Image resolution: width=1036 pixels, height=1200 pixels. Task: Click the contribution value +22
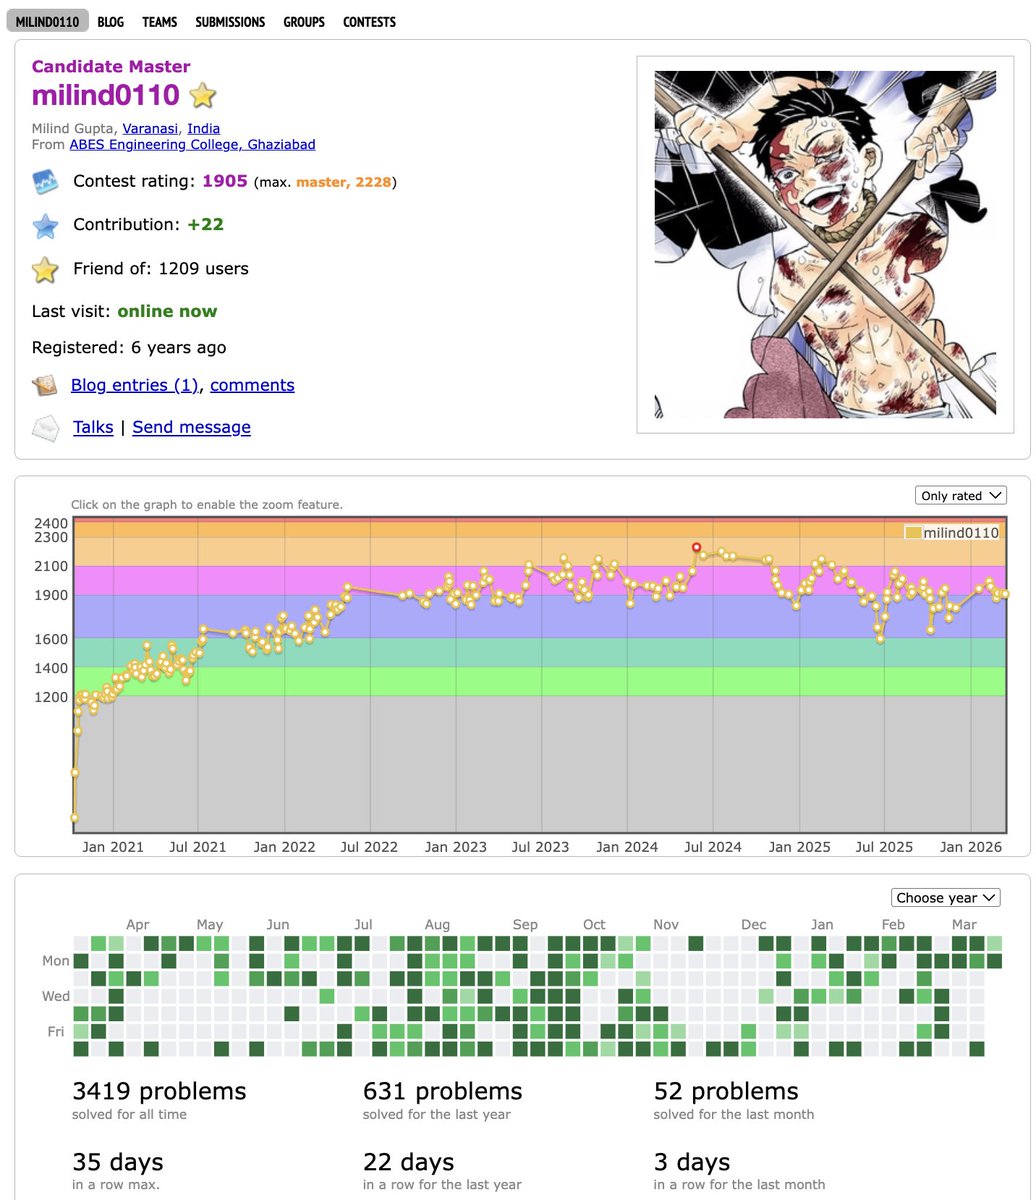pos(205,225)
